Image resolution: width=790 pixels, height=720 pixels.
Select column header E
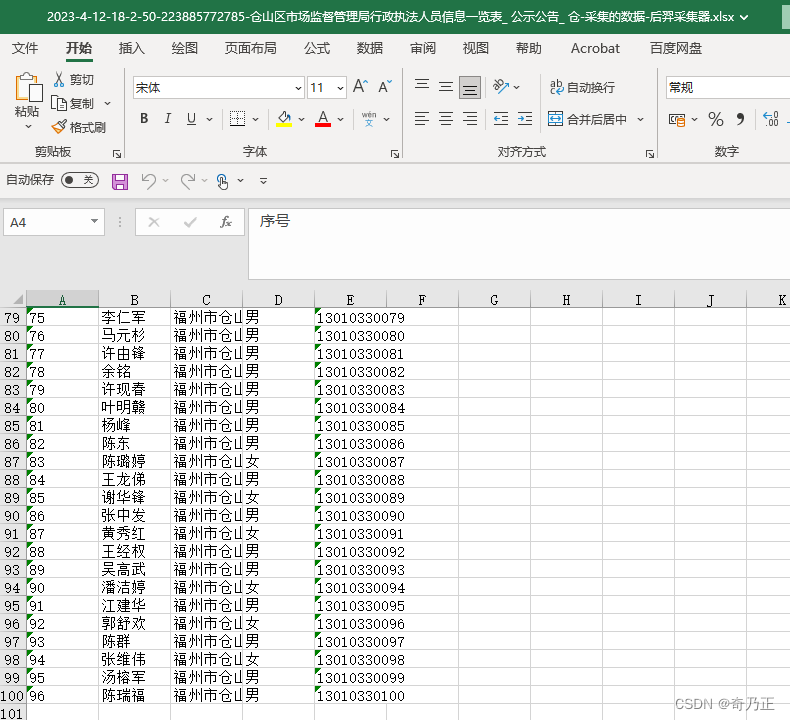[350, 300]
